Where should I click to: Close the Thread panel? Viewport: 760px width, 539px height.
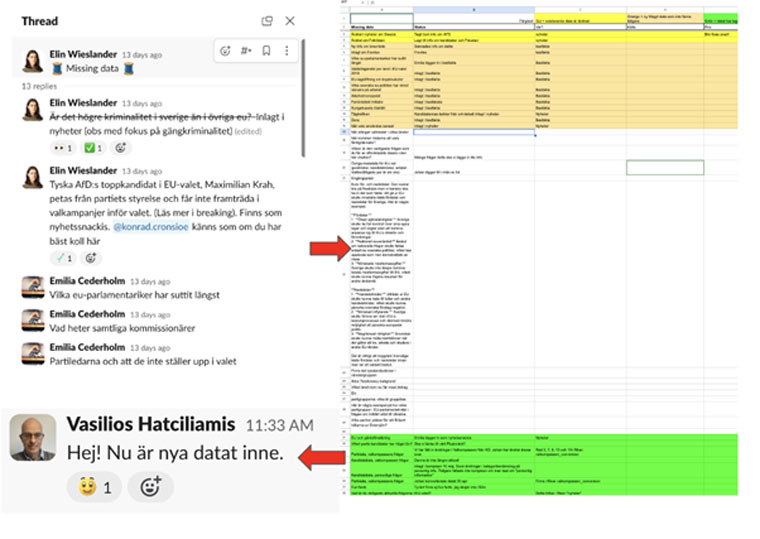290,21
